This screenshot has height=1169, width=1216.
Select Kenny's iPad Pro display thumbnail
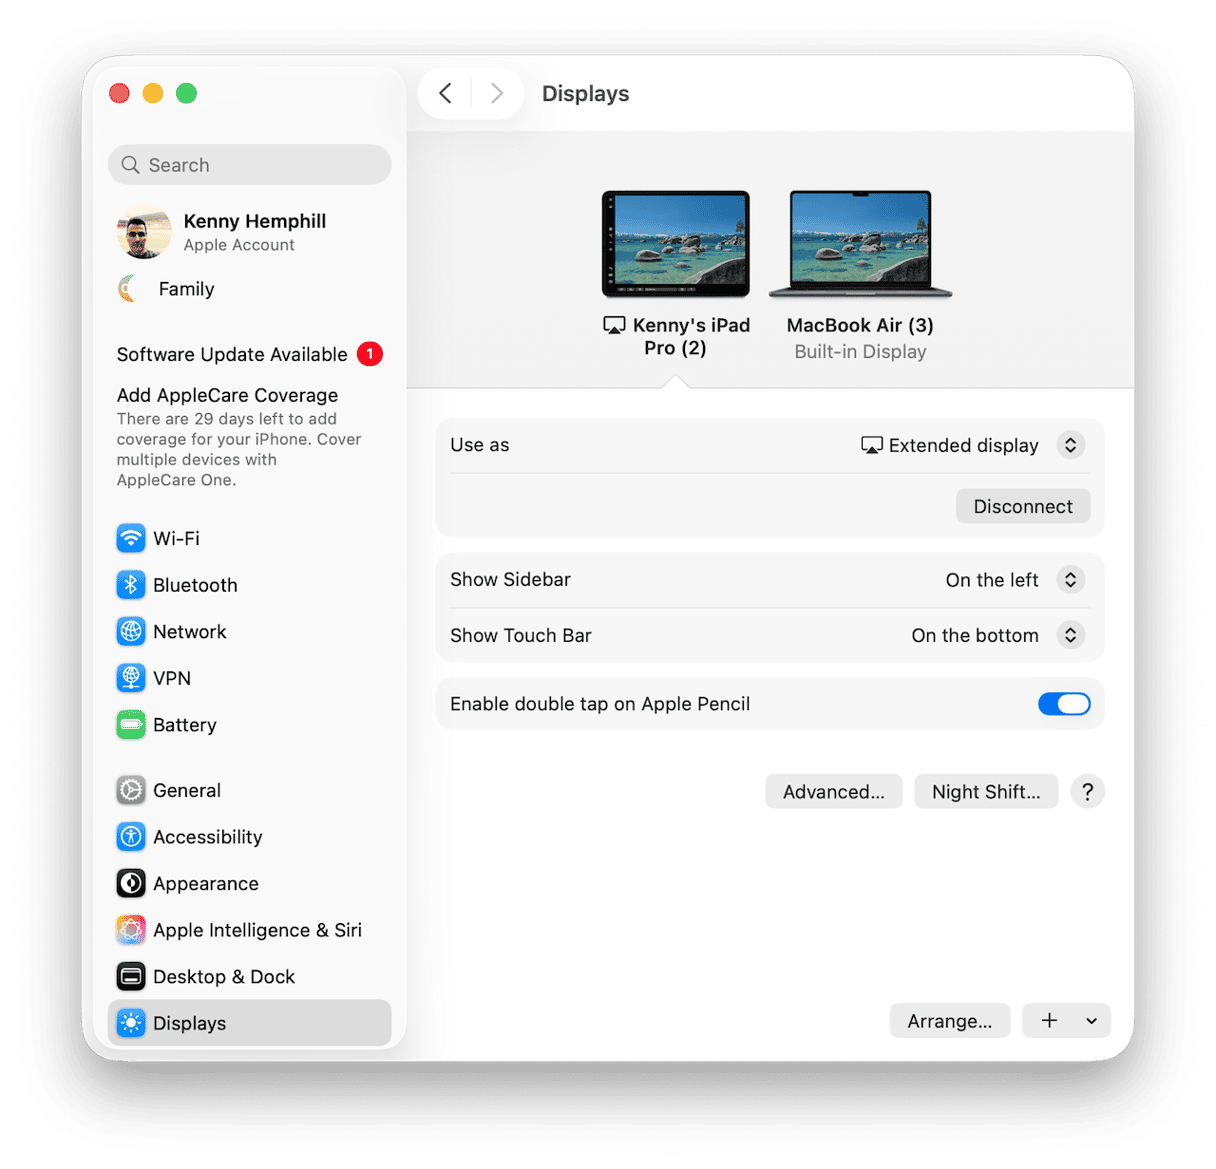676,244
